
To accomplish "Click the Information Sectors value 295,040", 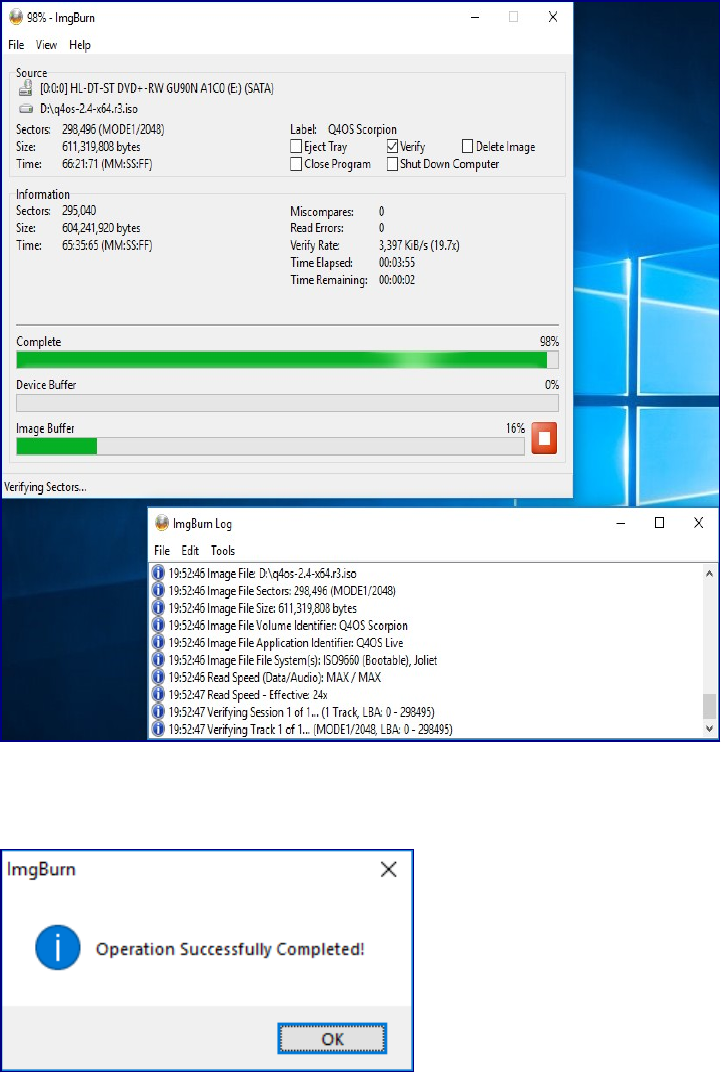I will [x=79, y=210].
